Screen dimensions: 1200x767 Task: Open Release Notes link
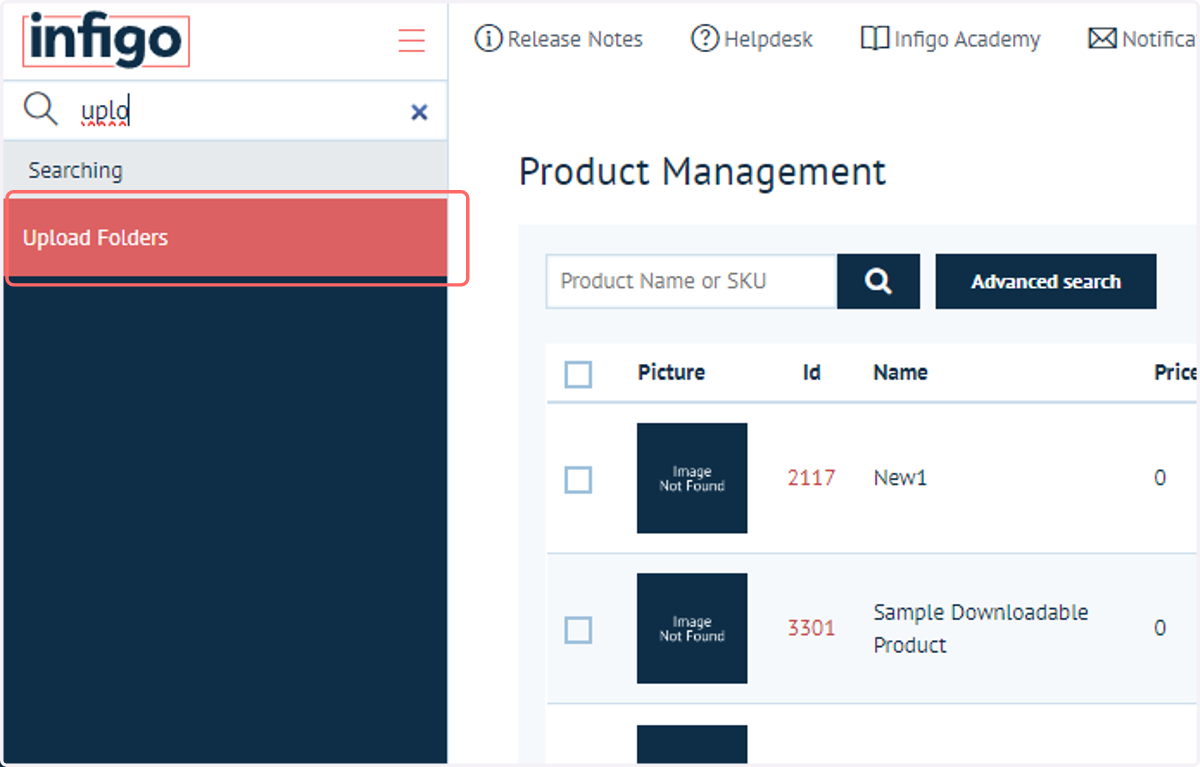pos(575,39)
